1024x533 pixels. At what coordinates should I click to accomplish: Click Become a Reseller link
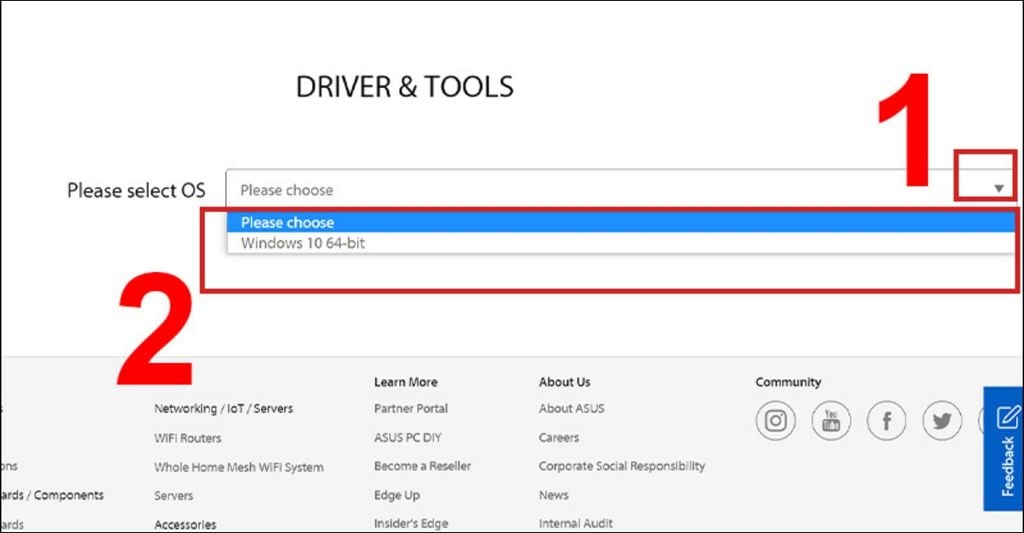click(x=422, y=466)
